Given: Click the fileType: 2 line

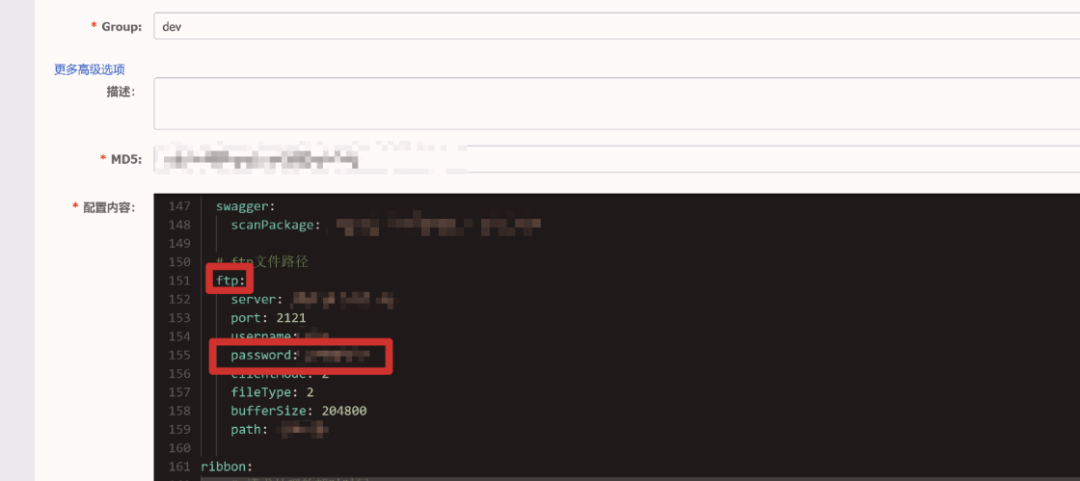Looking at the screenshot, I should [x=273, y=392].
